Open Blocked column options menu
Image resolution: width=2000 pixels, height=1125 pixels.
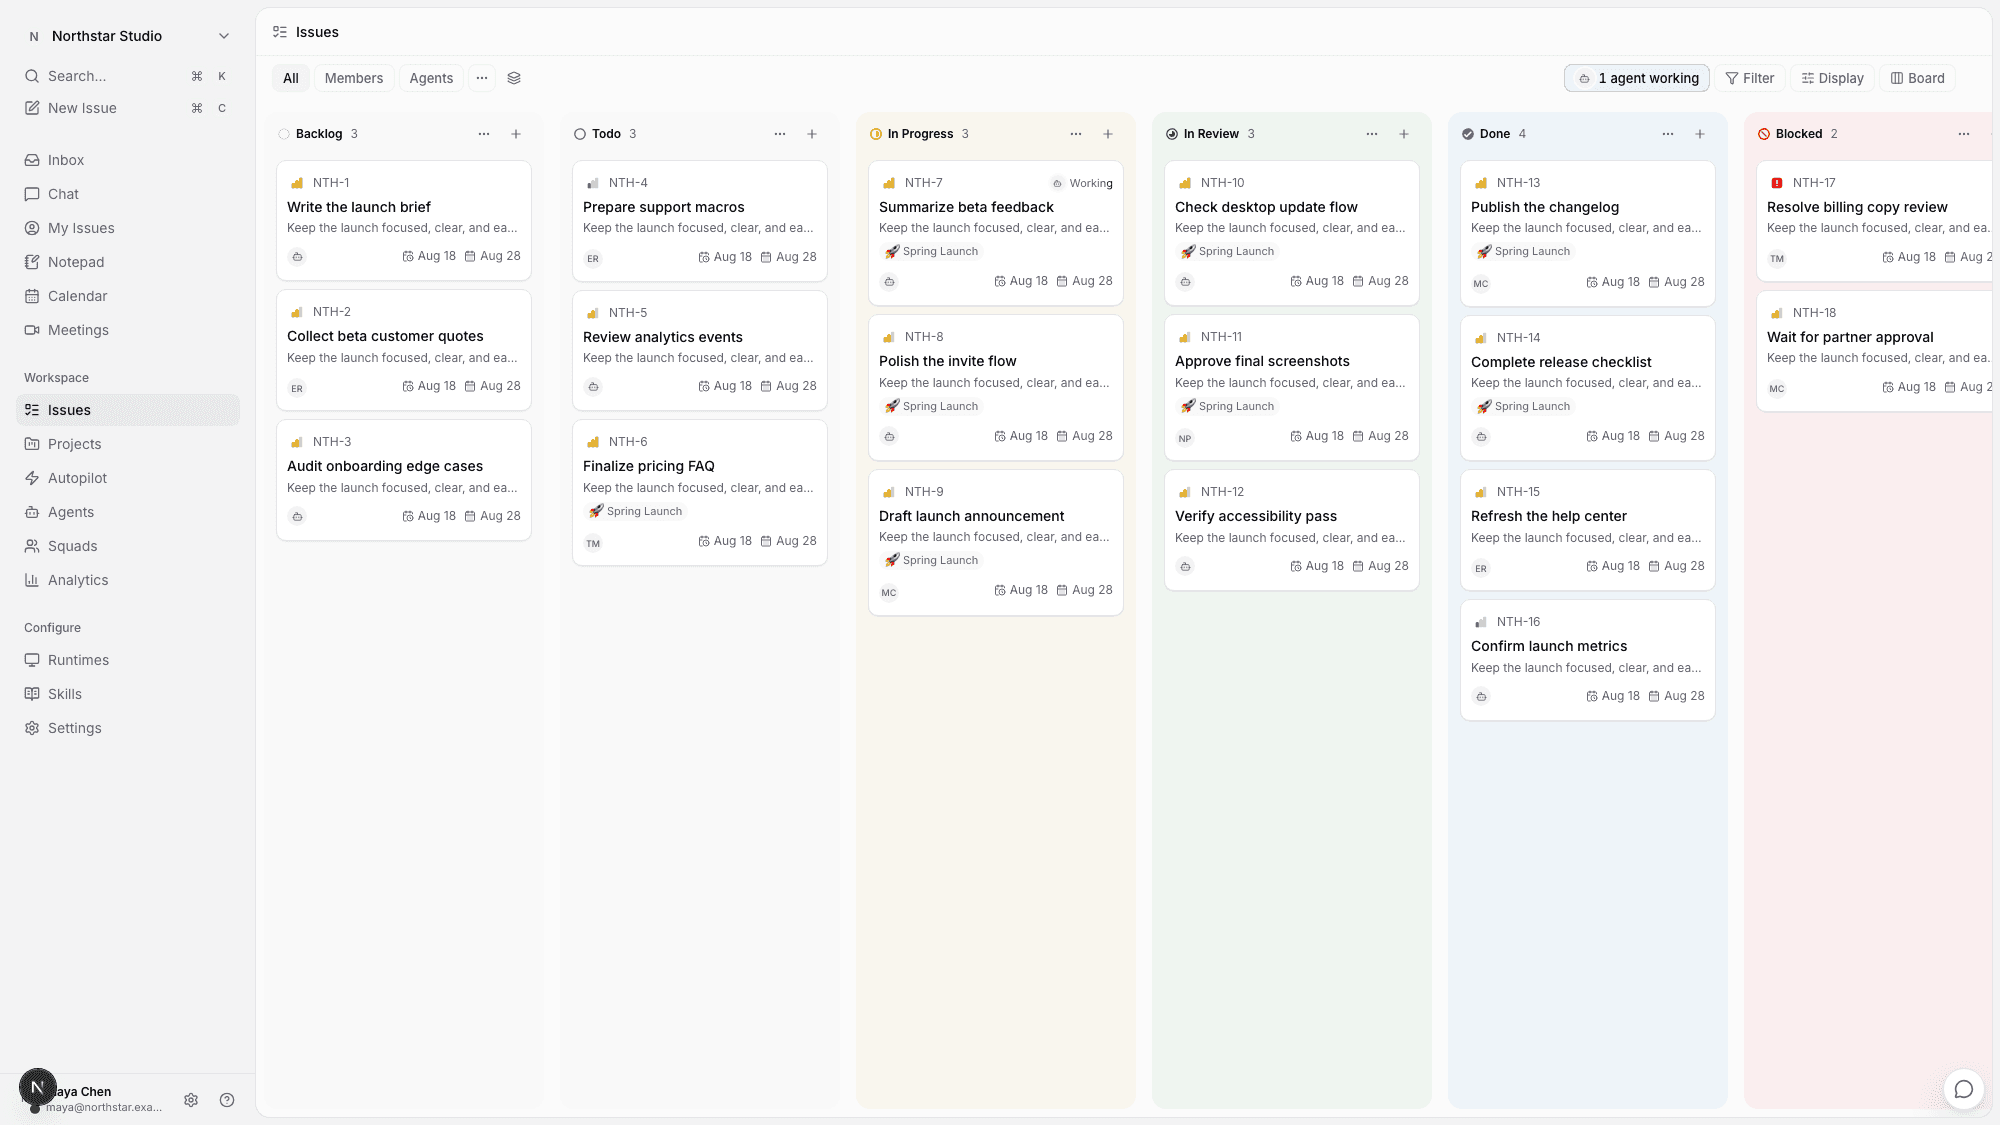[1964, 134]
